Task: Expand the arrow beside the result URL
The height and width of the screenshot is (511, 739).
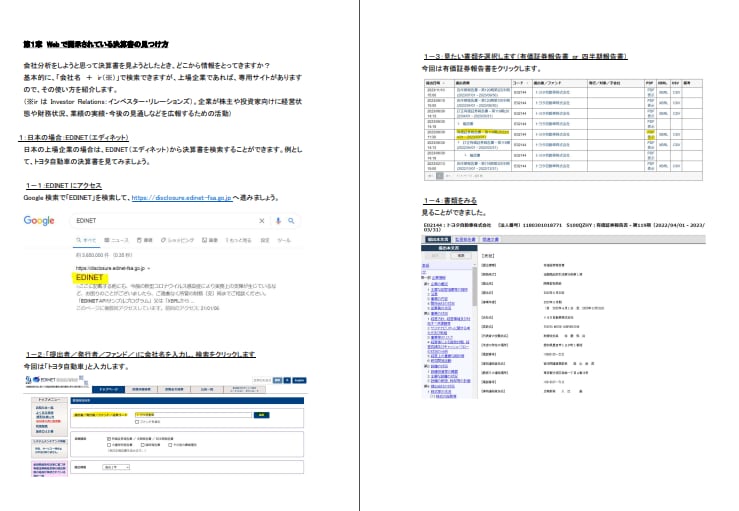Action: [x=149, y=268]
